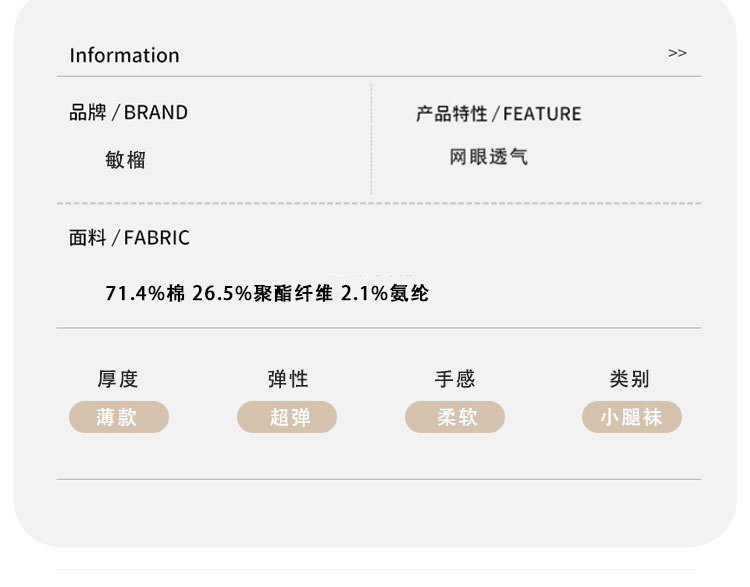Select the 面料 / FABRIC label
Viewport: 750px width, 587px height.
[129, 238]
